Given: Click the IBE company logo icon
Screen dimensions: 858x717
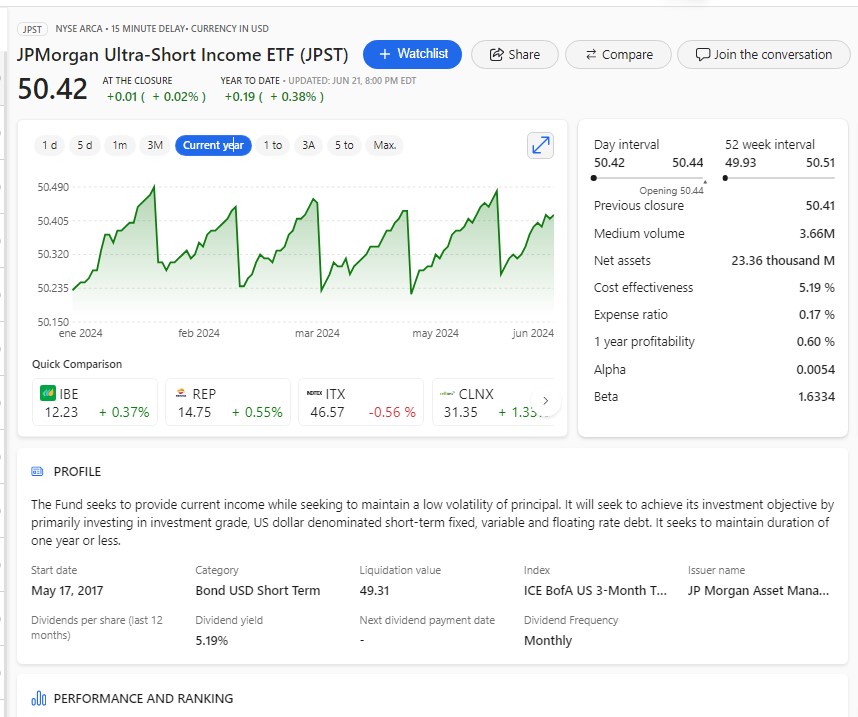Looking at the screenshot, I should (x=48, y=394).
